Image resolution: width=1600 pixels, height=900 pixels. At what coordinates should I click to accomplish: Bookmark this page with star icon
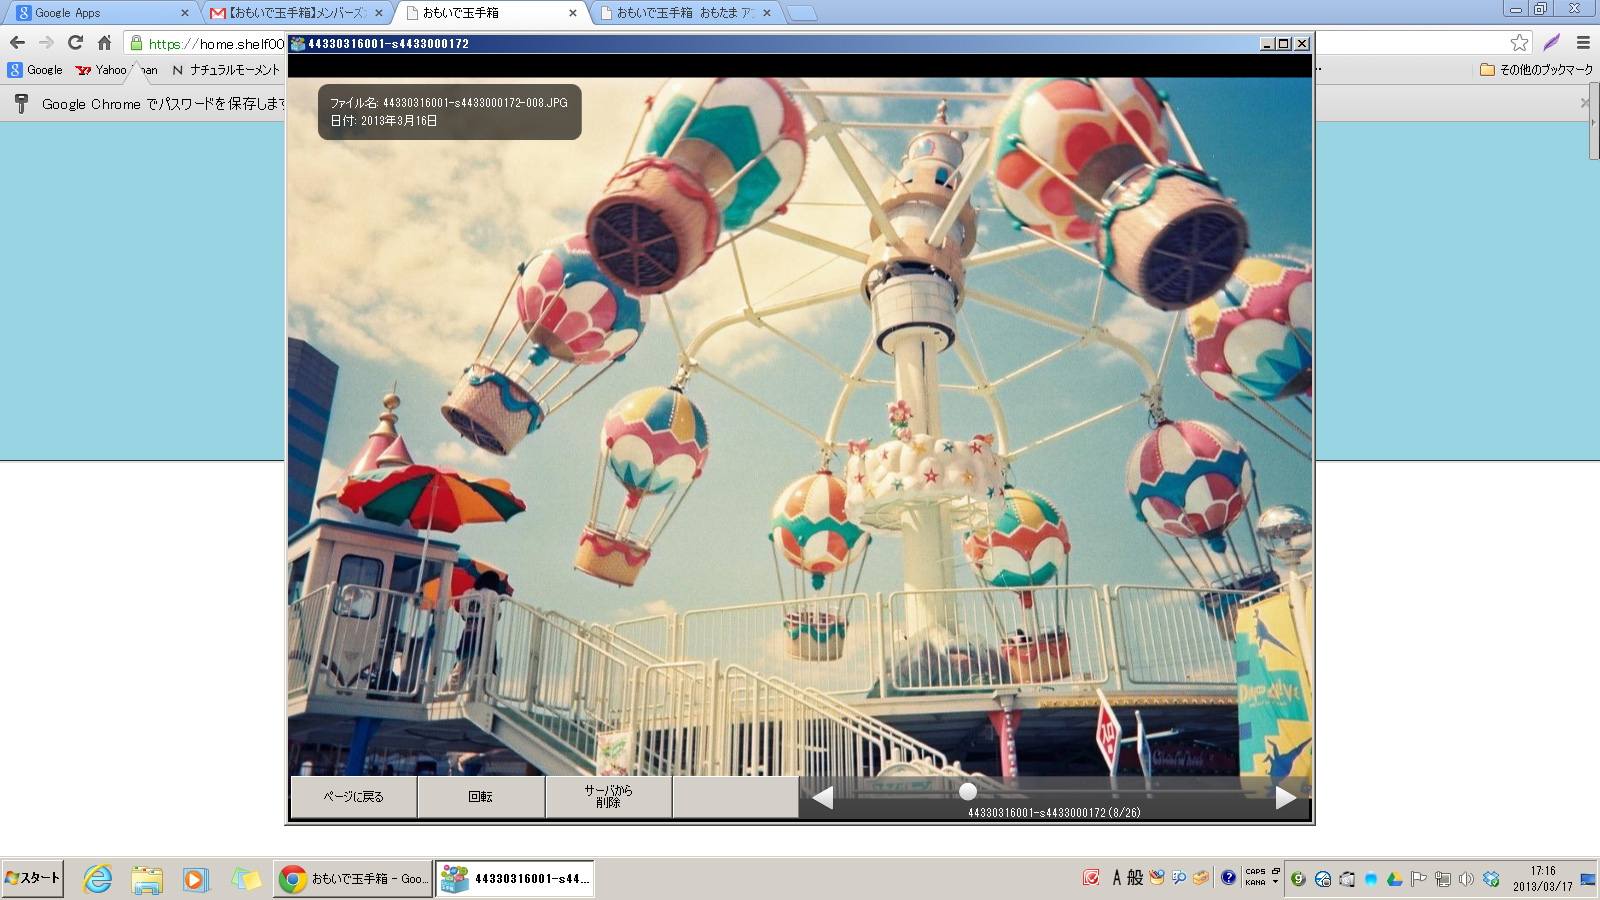click(x=1519, y=43)
